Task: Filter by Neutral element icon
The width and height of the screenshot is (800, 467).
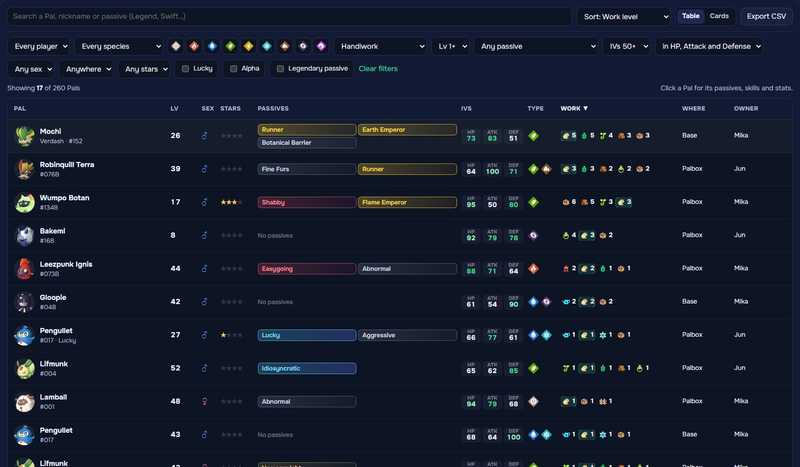Action: tap(176, 46)
